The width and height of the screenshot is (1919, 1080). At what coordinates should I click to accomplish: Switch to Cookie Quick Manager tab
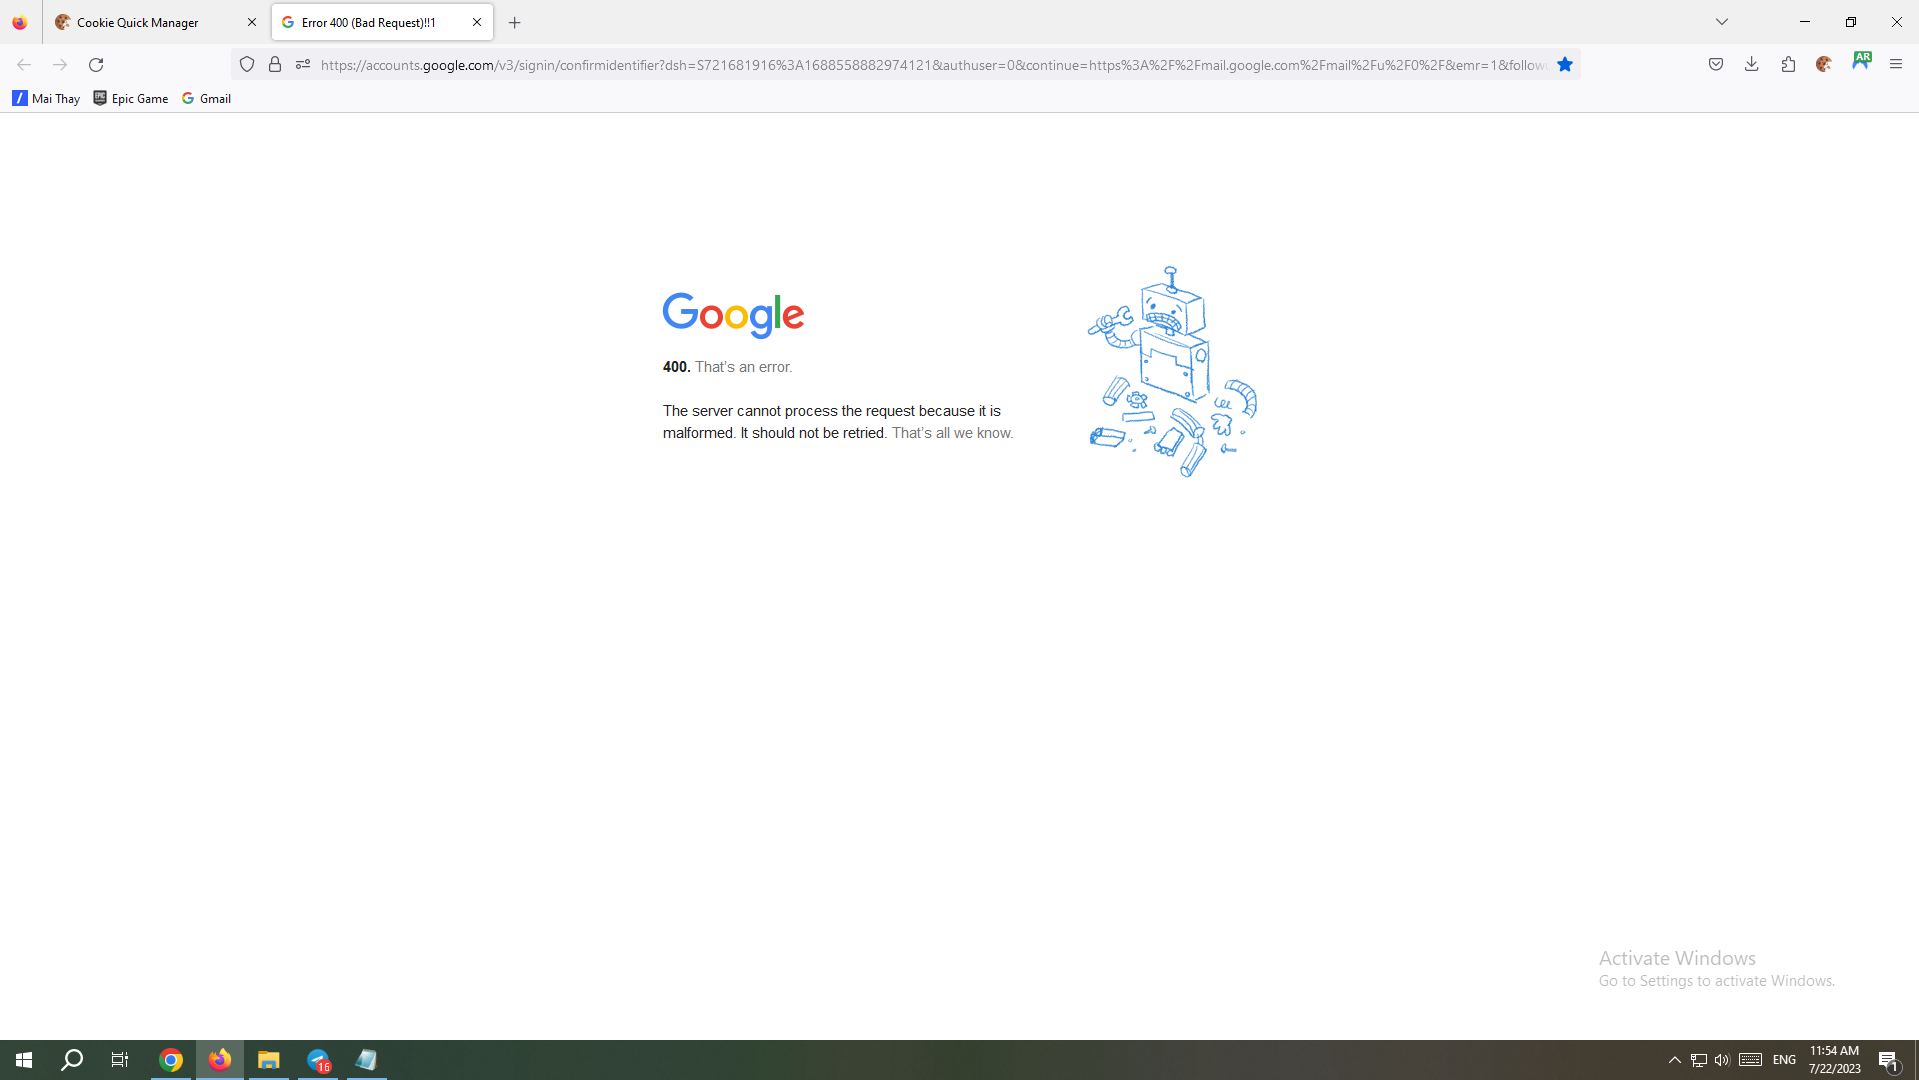point(156,22)
